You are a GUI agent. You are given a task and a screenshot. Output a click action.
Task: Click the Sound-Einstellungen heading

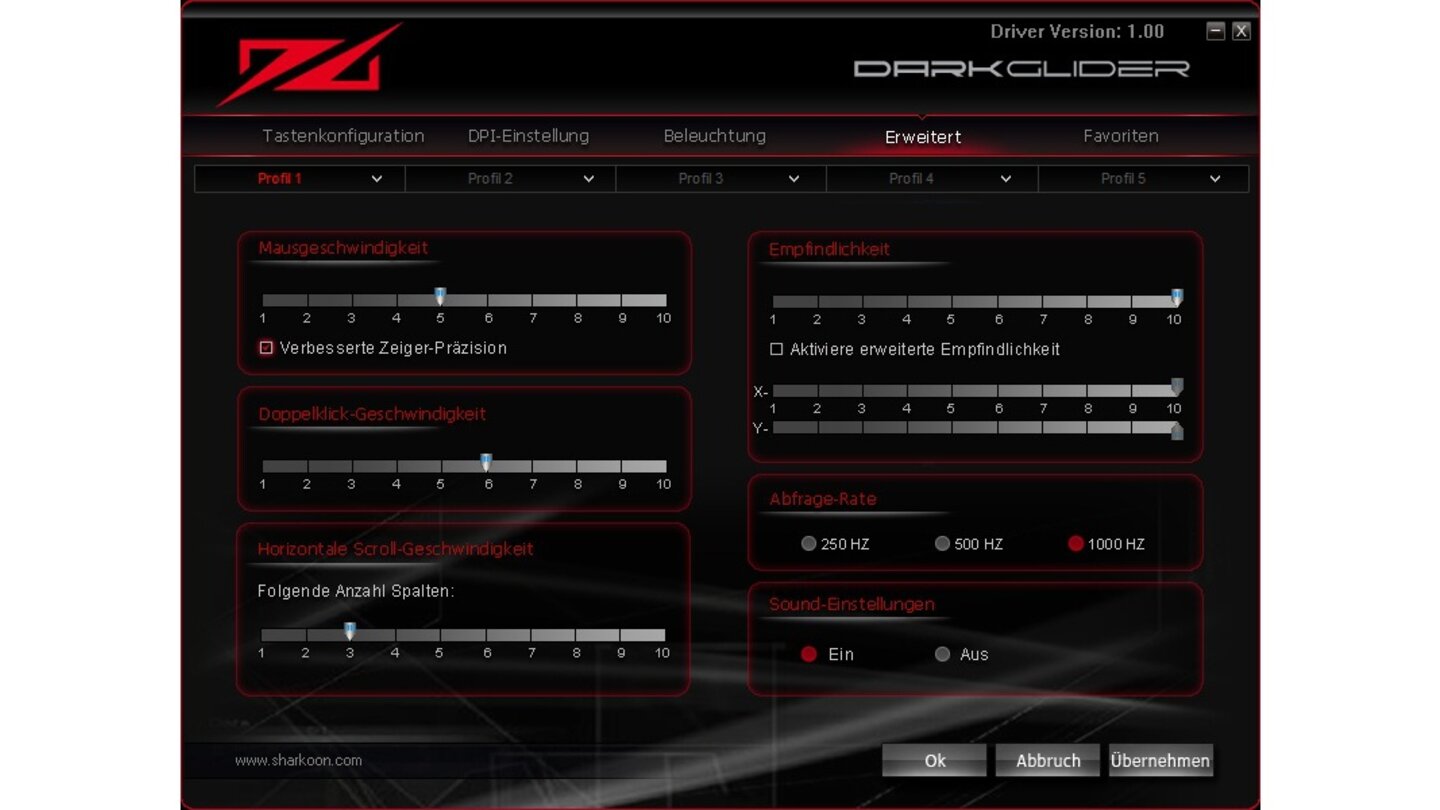pyautogui.click(x=852, y=604)
